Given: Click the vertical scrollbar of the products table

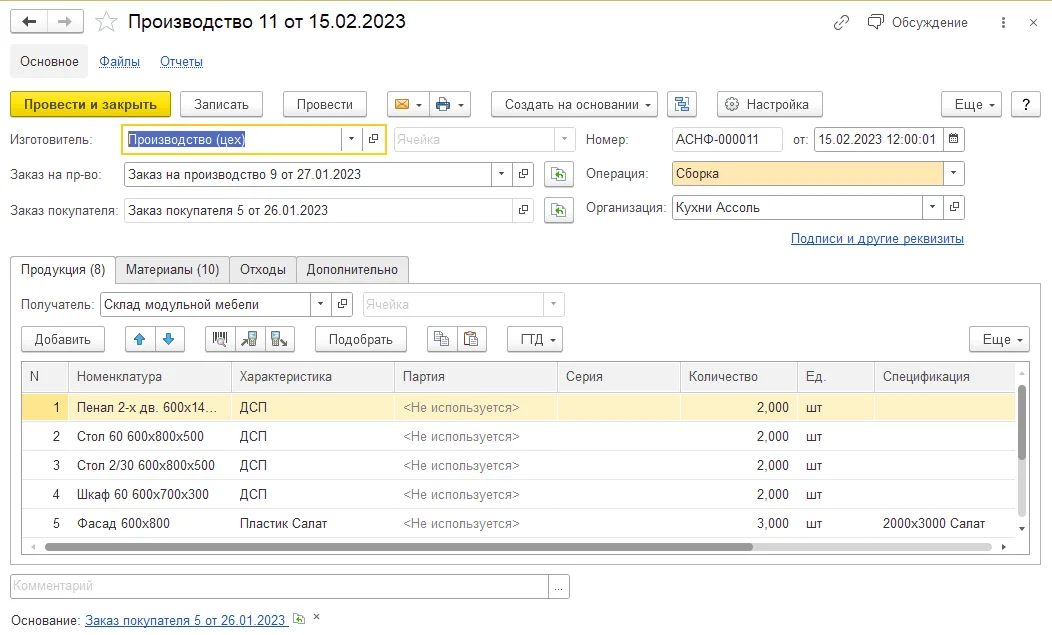Looking at the screenshot, I should pos(1022,423).
